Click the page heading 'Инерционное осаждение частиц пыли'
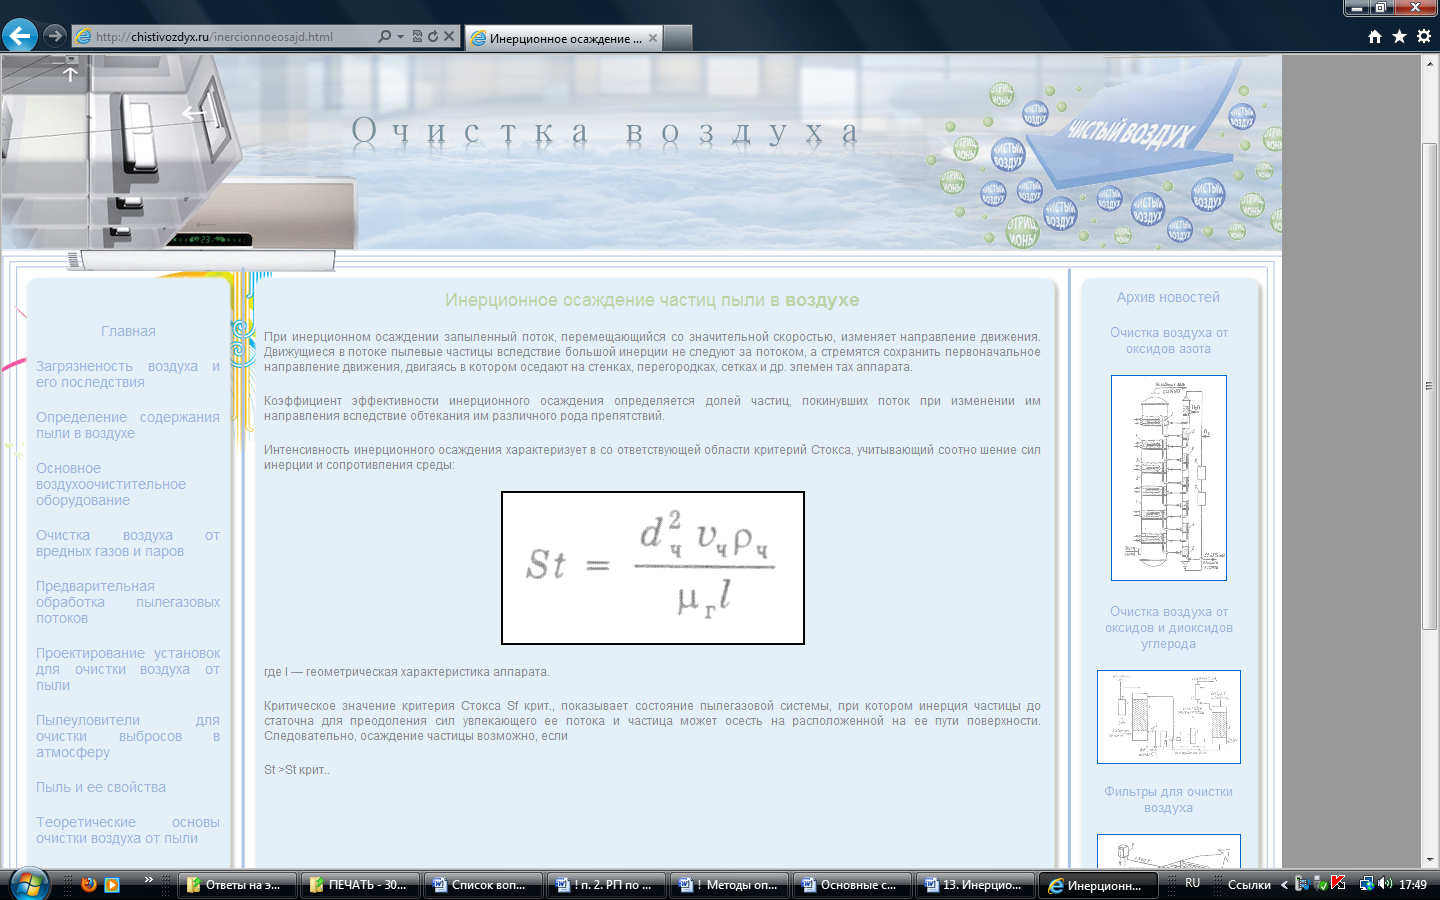Screen dimensions: 1440x900 coord(652,300)
